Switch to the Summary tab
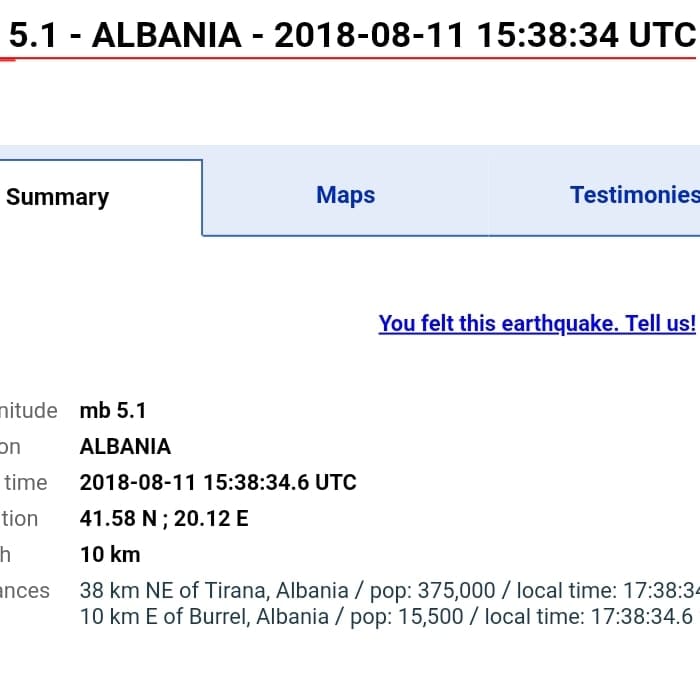 click(x=58, y=197)
